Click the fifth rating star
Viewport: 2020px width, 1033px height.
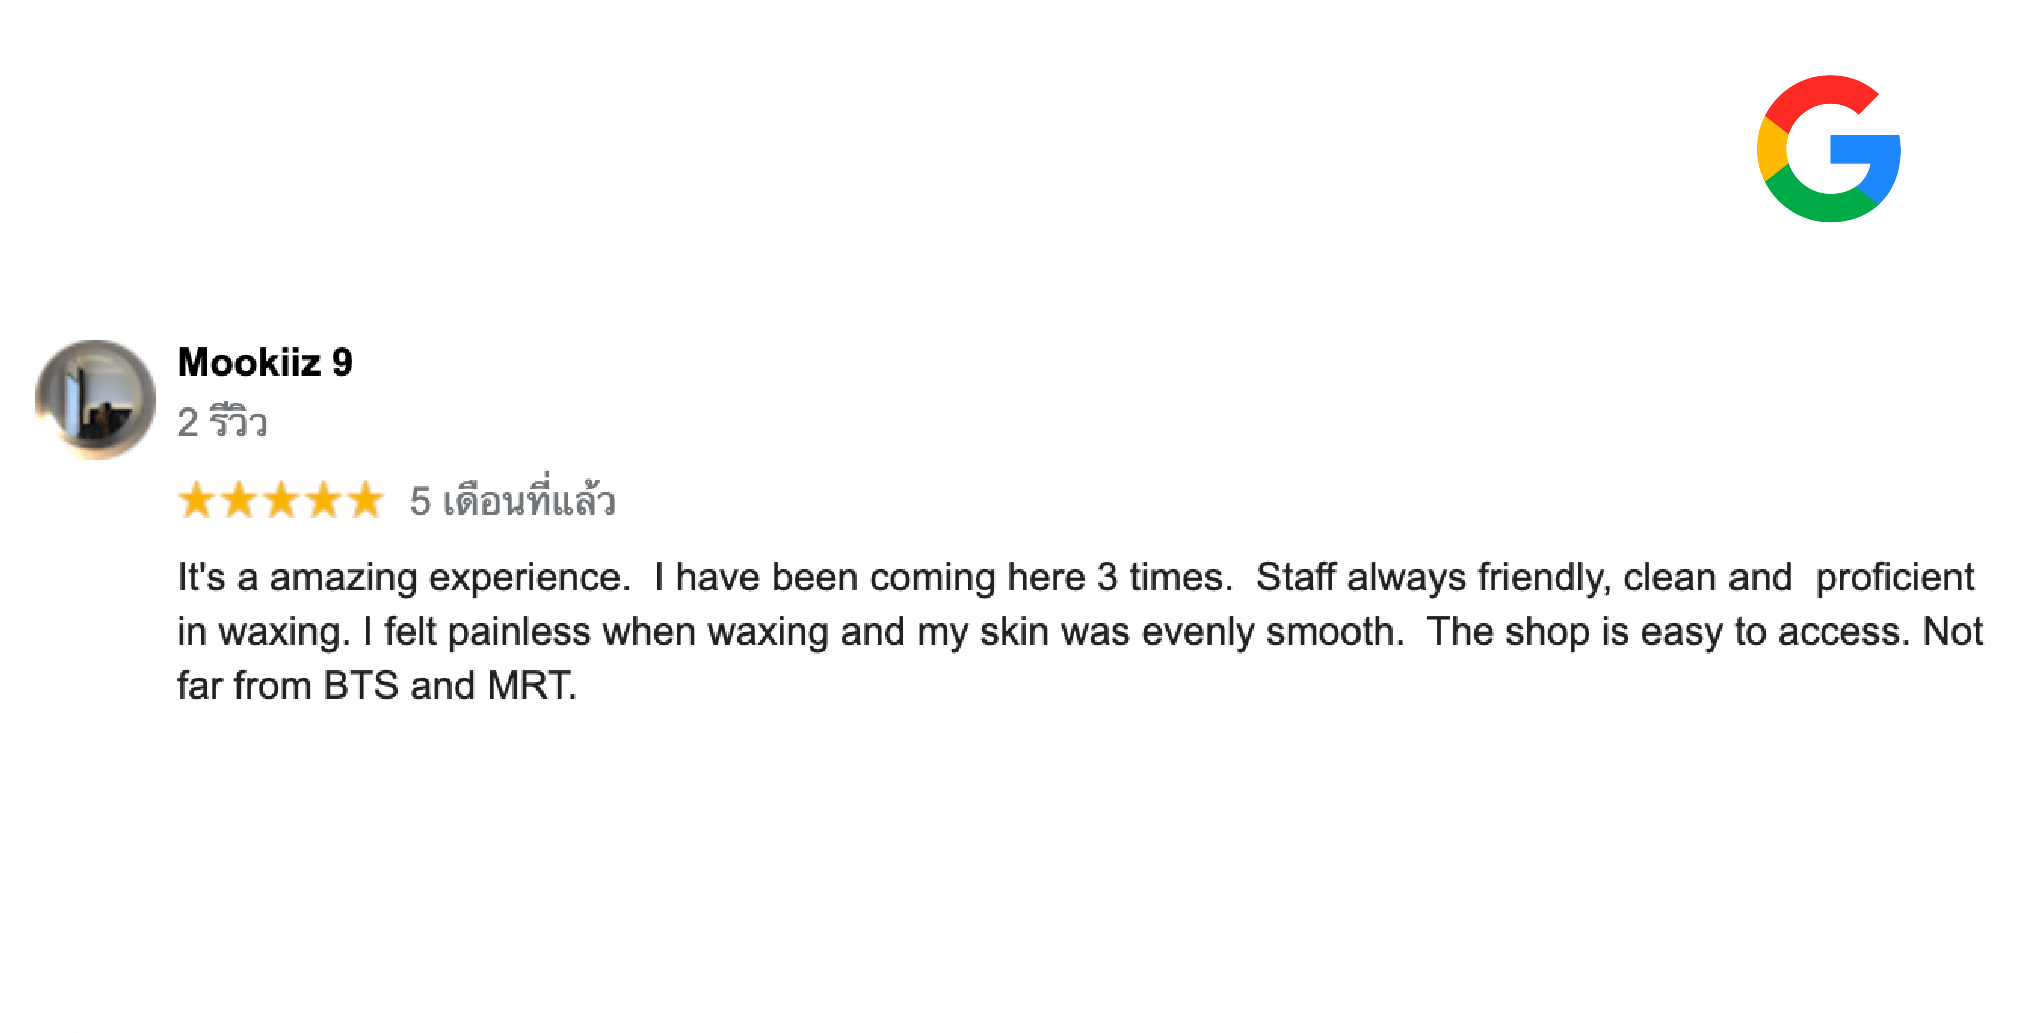coord(365,500)
